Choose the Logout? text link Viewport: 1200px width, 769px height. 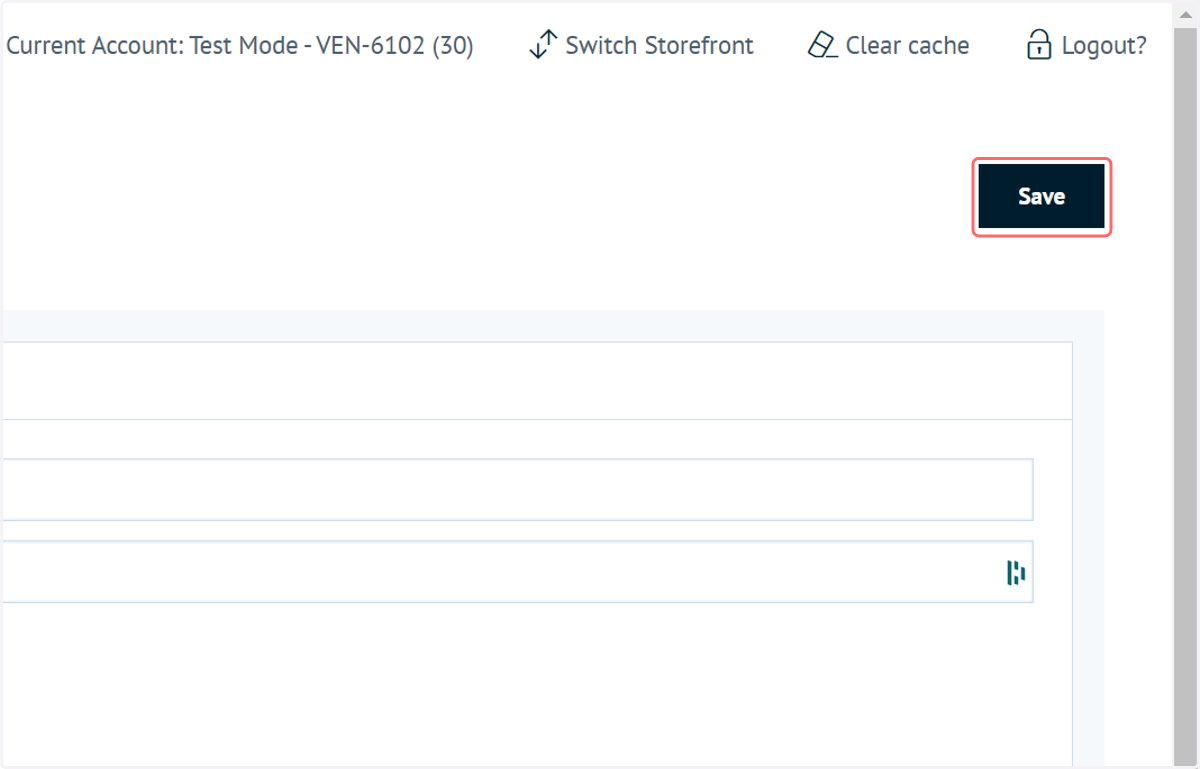1104,46
